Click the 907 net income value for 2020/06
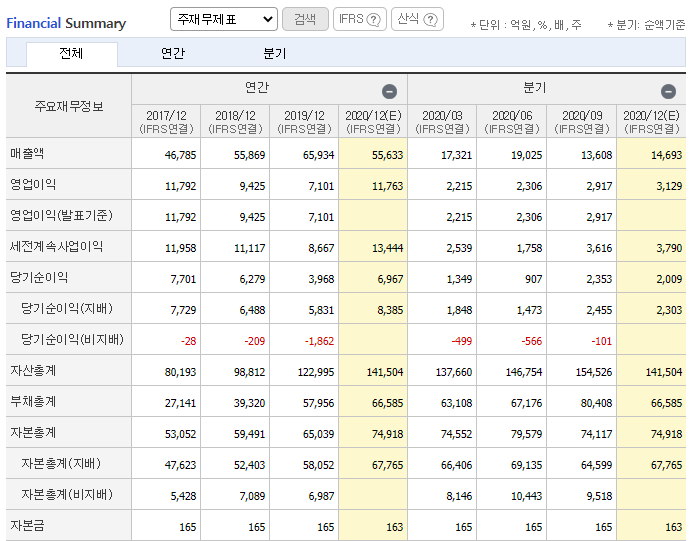 [534, 279]
